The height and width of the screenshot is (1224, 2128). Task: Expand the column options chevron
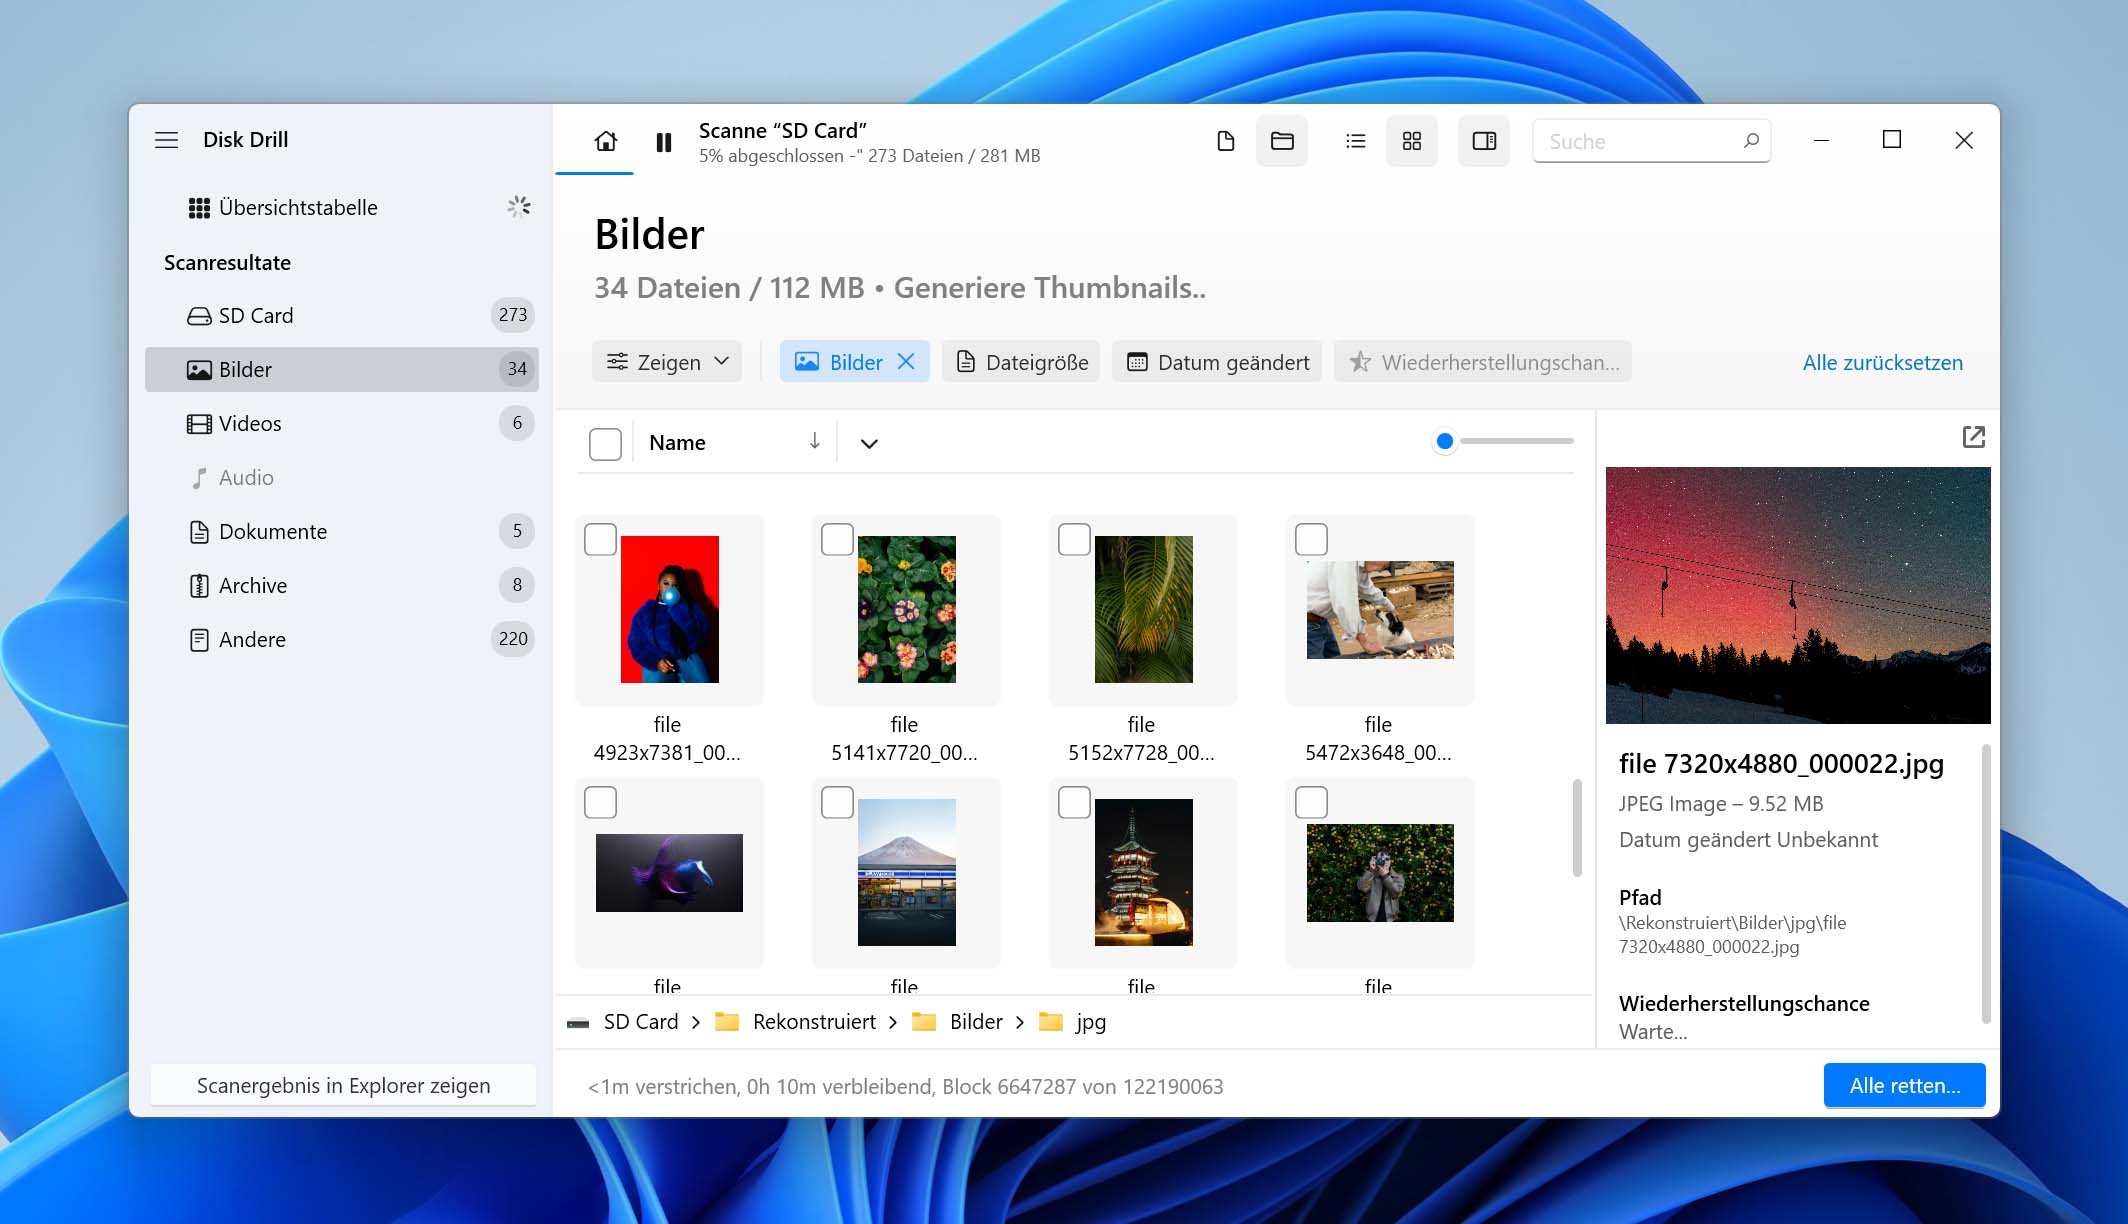click(x=869, y=443)
